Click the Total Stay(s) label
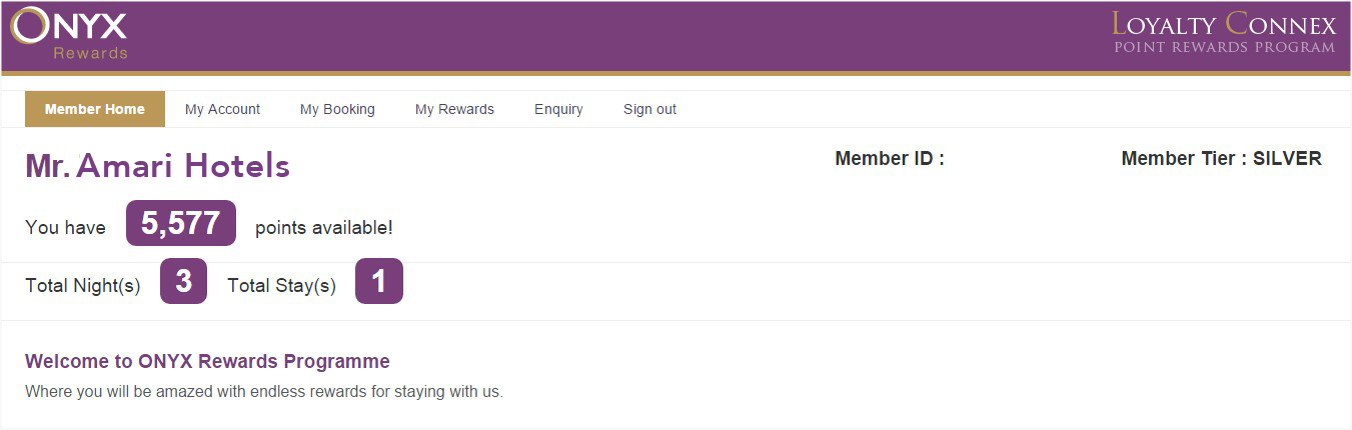This screenshot has width=1352, height=430. point(281,286)
